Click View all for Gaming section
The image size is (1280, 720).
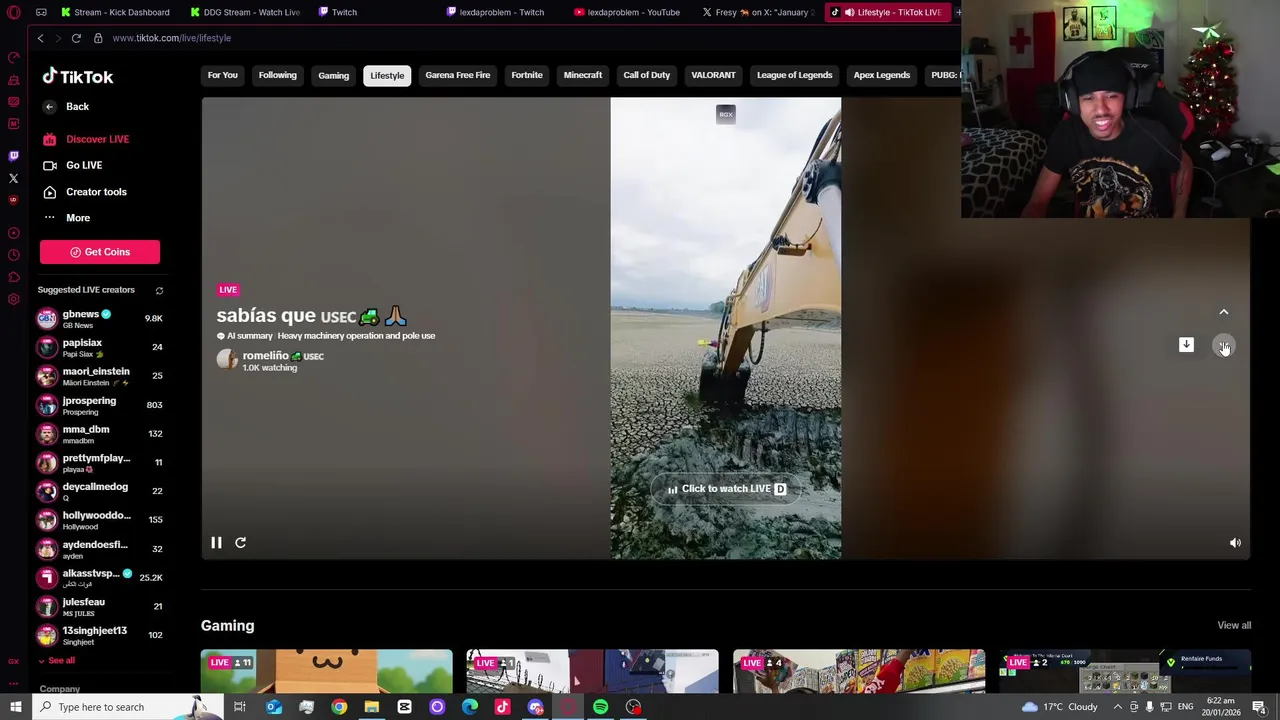tap(1234, 626)
